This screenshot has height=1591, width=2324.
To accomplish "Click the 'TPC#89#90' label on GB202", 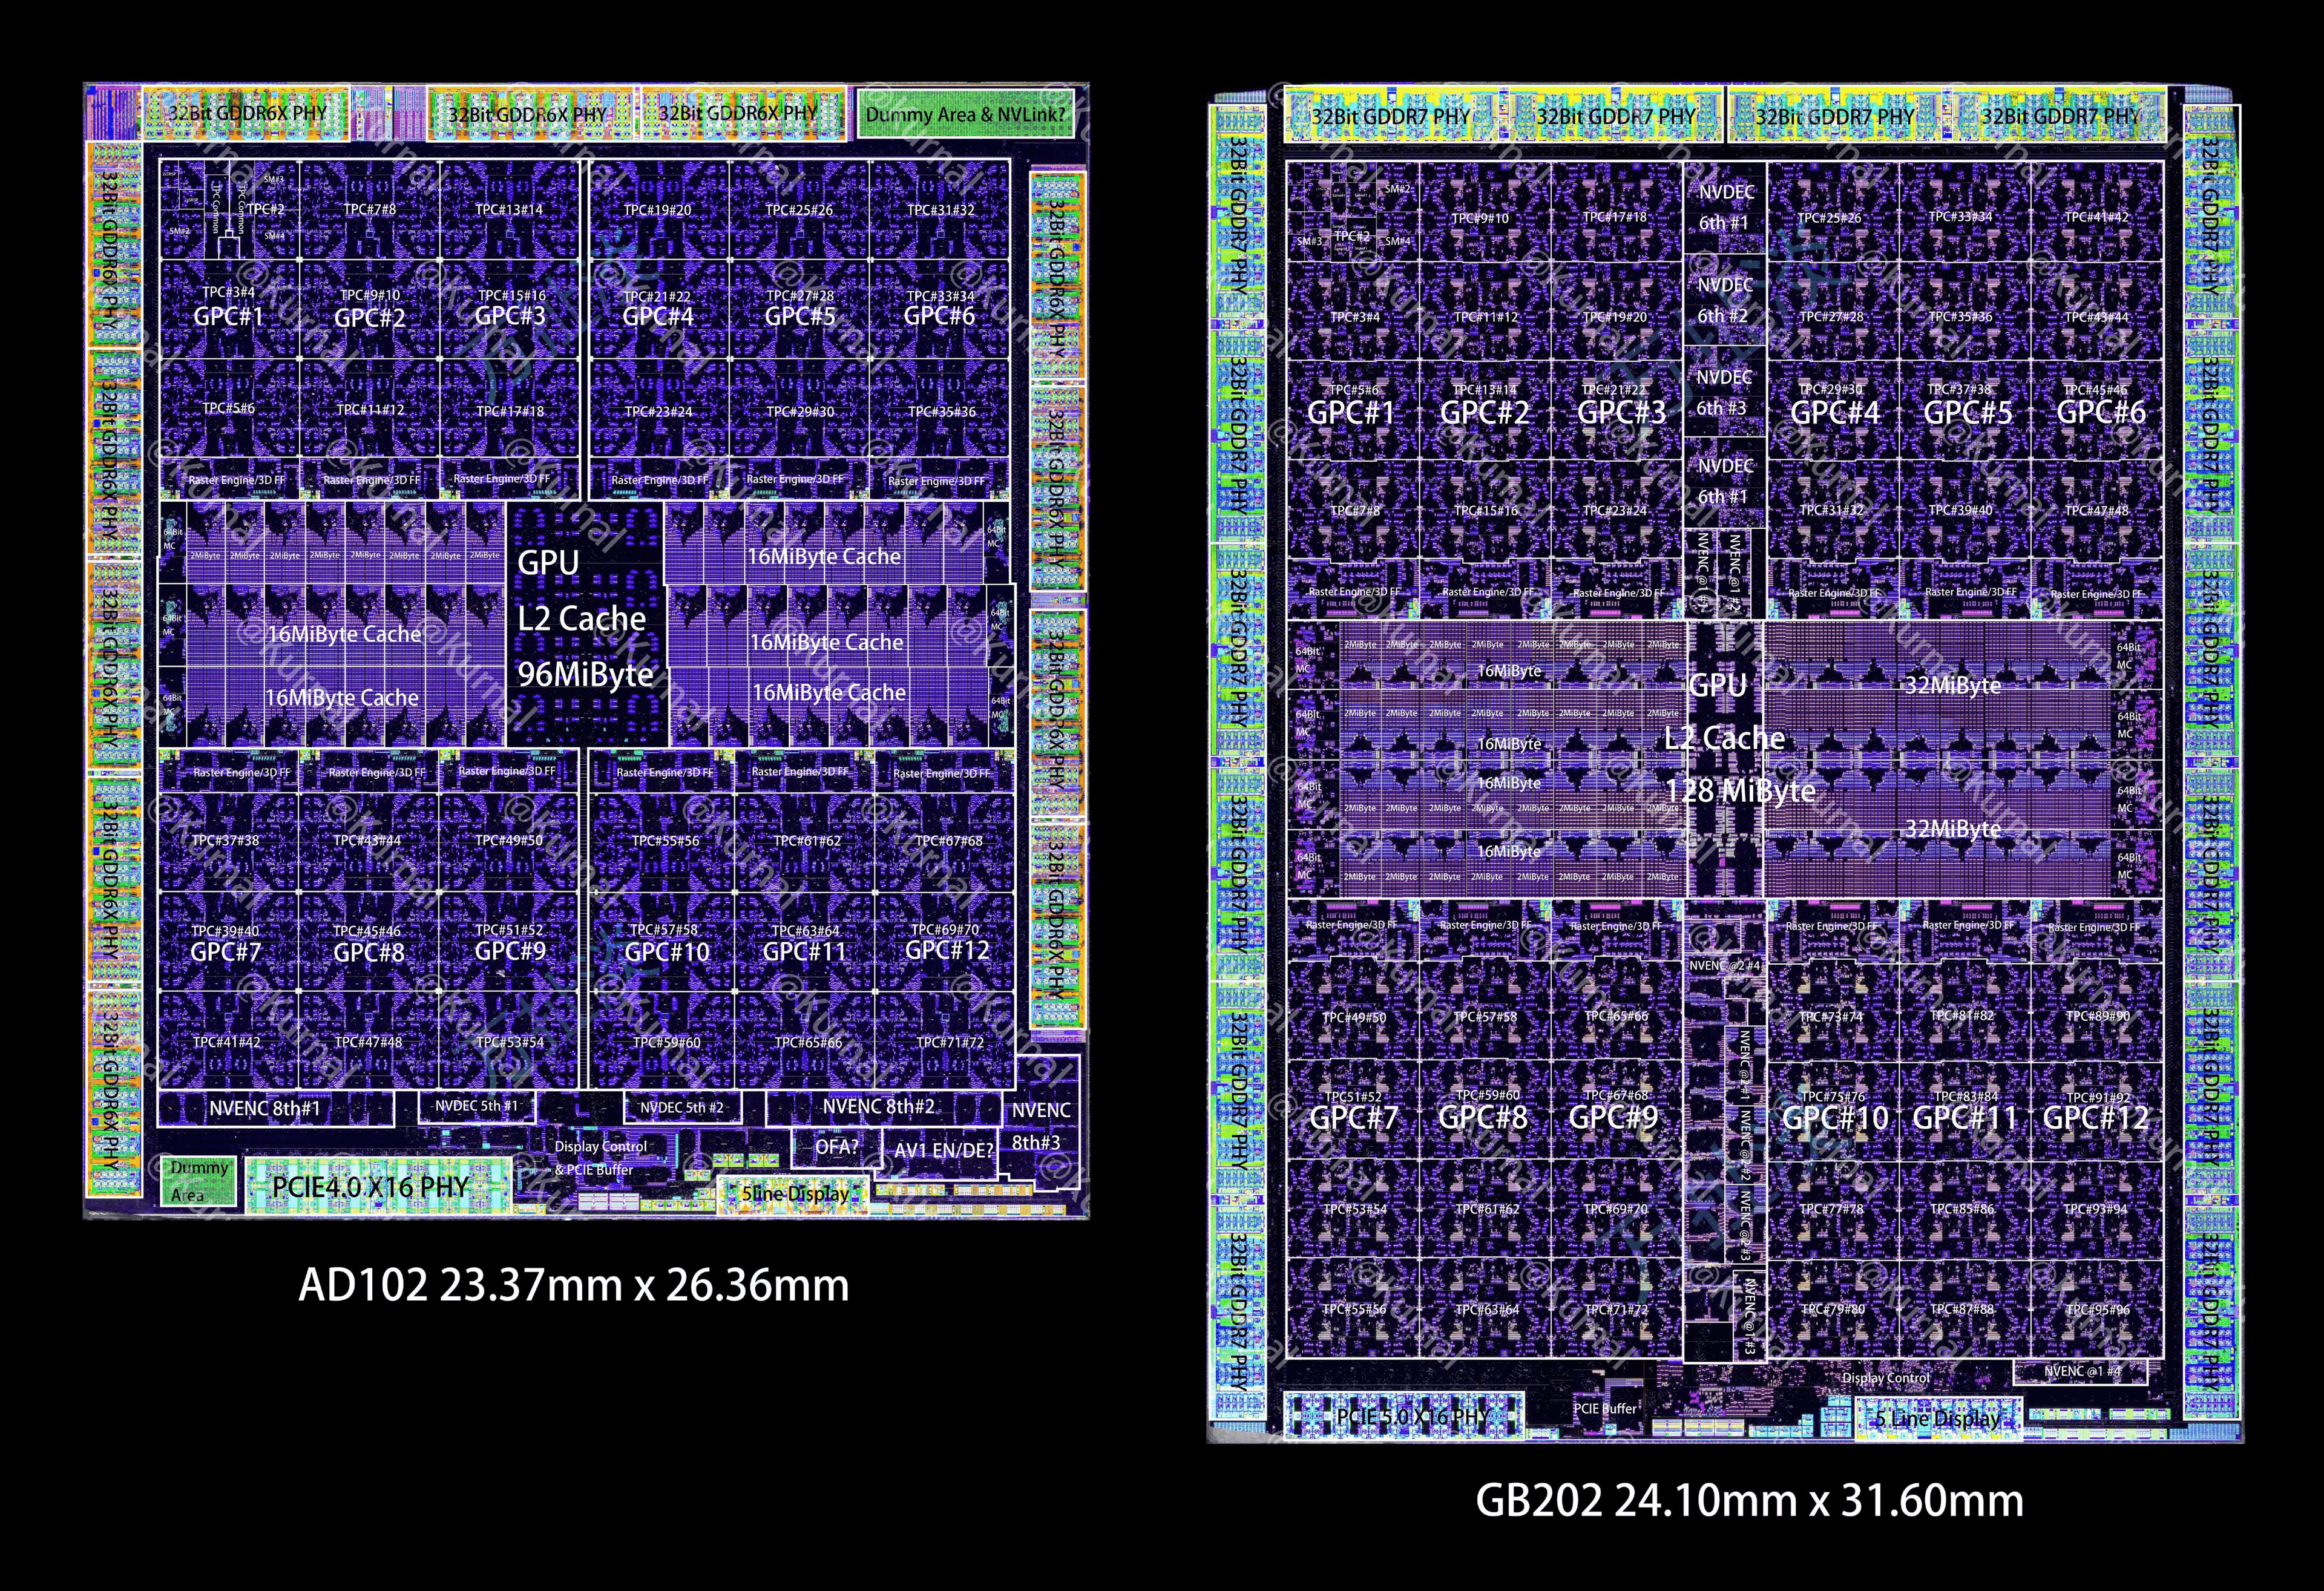I will 2097,1016.
